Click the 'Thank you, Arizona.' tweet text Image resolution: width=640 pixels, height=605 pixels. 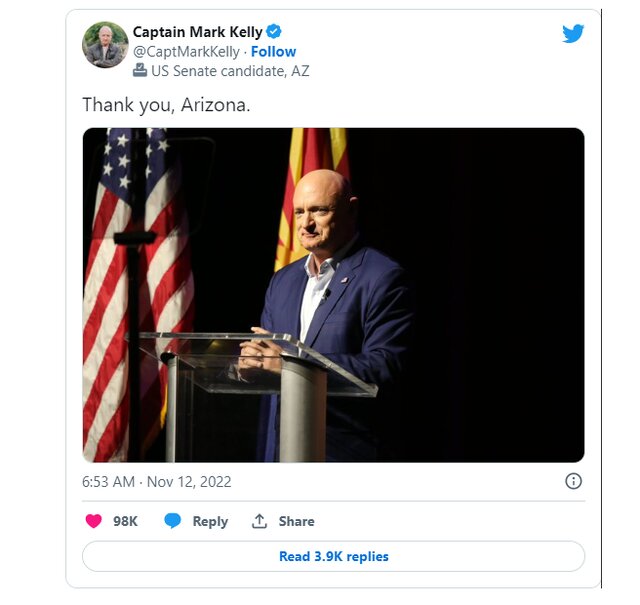click(x=165, y=105)
